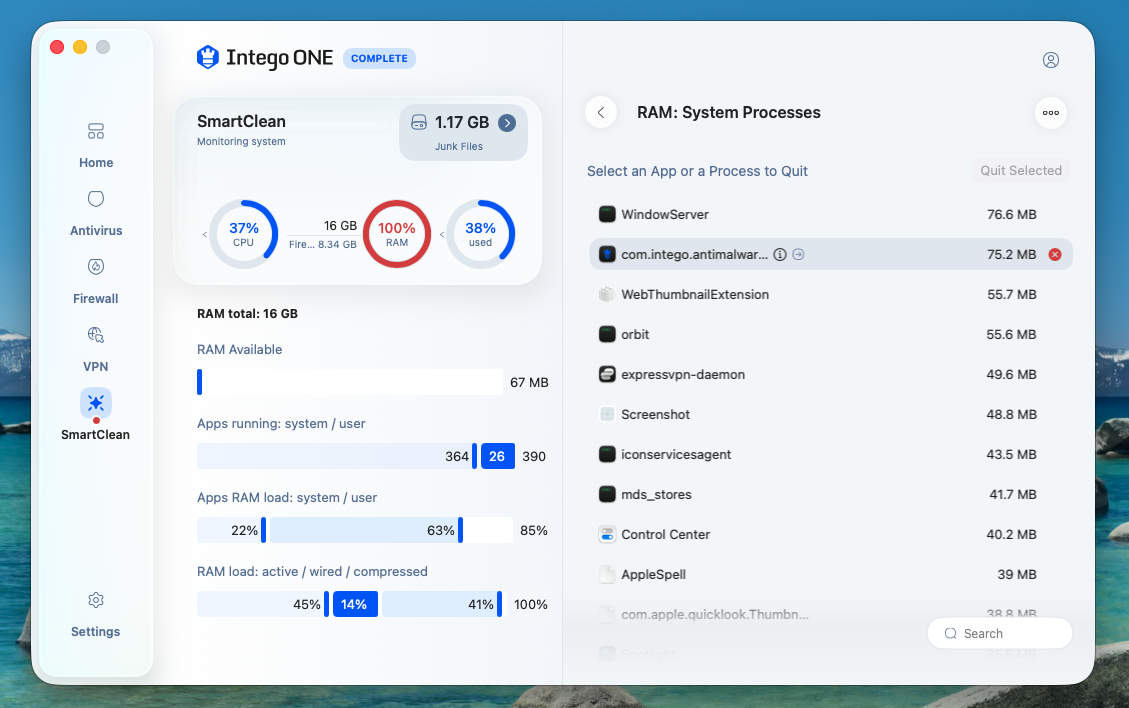1129x708 pixels.
Task: Click the 1.17 GB junk files value
Action: [x=462, y=122]
